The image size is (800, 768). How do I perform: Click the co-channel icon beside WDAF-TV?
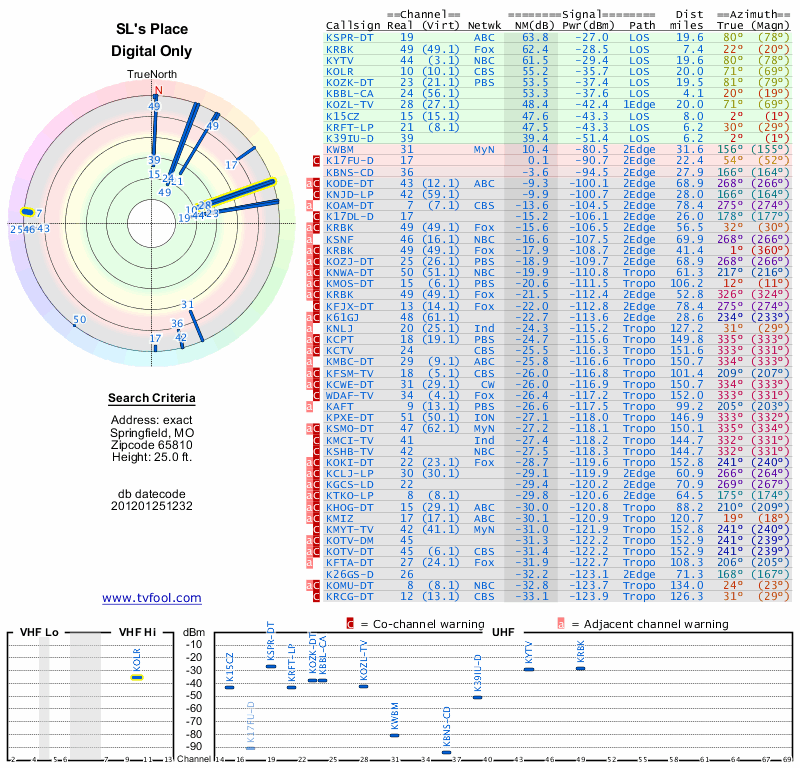[x=316, y=395]
